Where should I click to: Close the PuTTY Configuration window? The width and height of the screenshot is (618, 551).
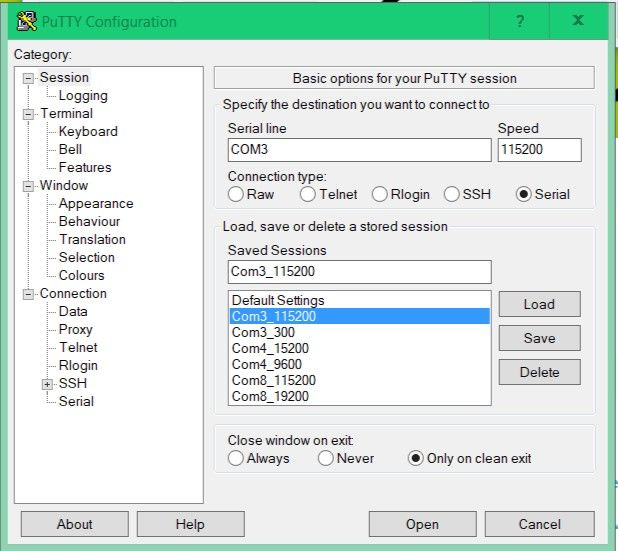click(x=578, y=21)
